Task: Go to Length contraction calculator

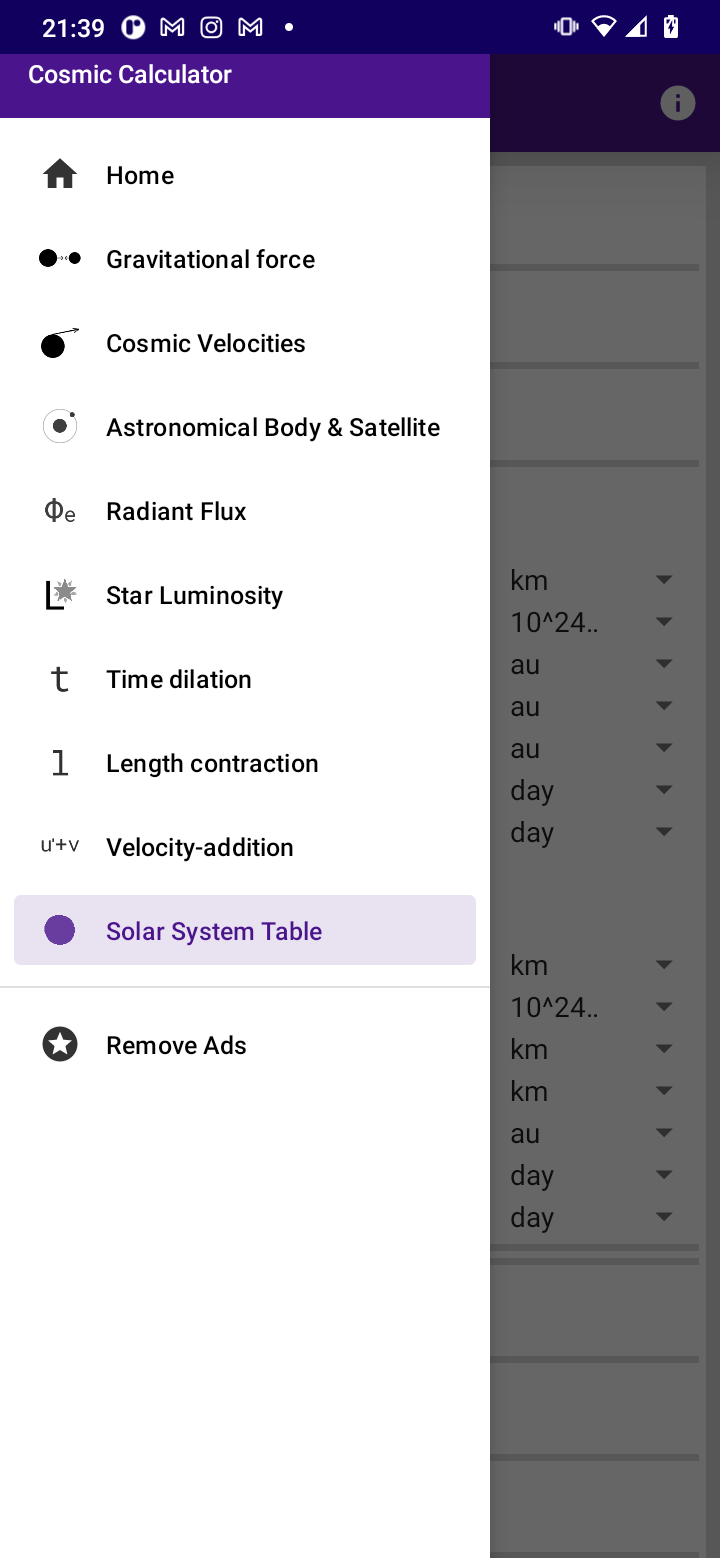Action: tap(245, 763)
